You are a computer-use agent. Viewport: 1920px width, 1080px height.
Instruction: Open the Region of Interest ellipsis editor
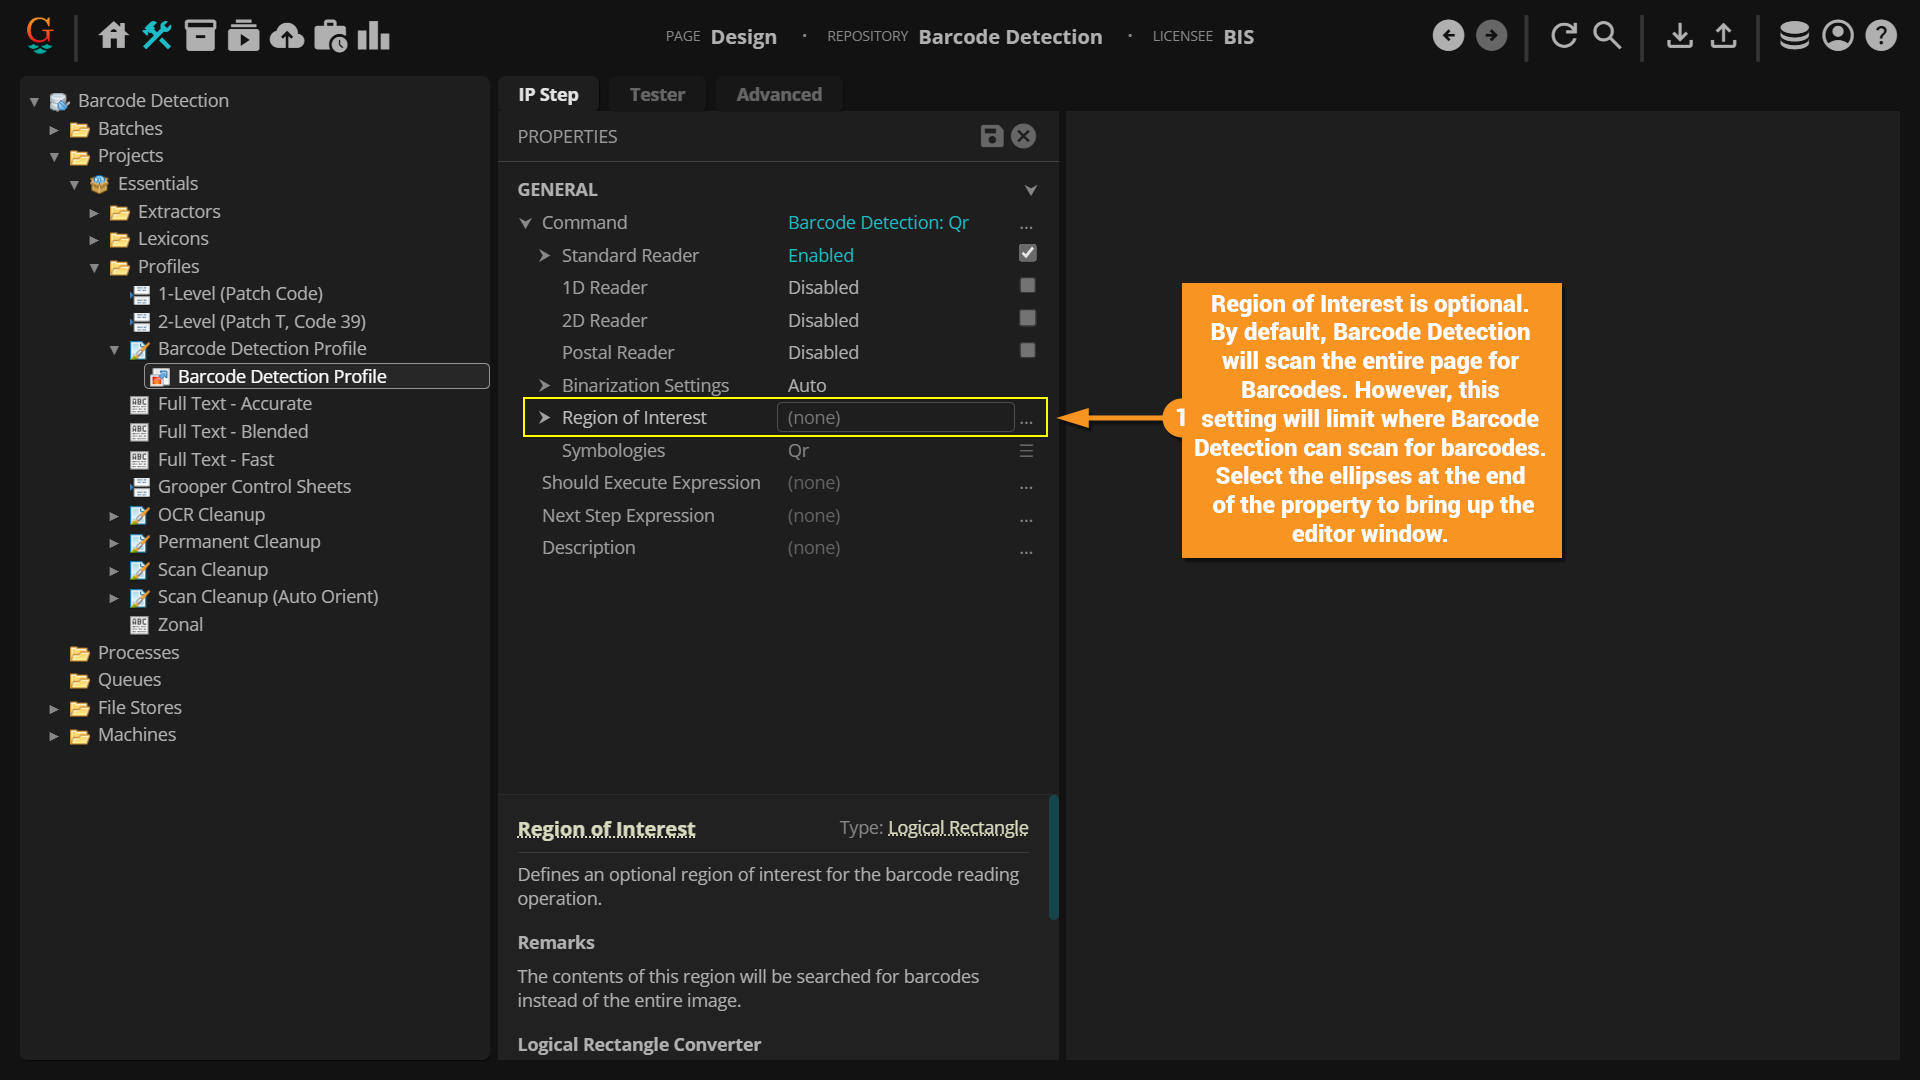click(1026, 419)
